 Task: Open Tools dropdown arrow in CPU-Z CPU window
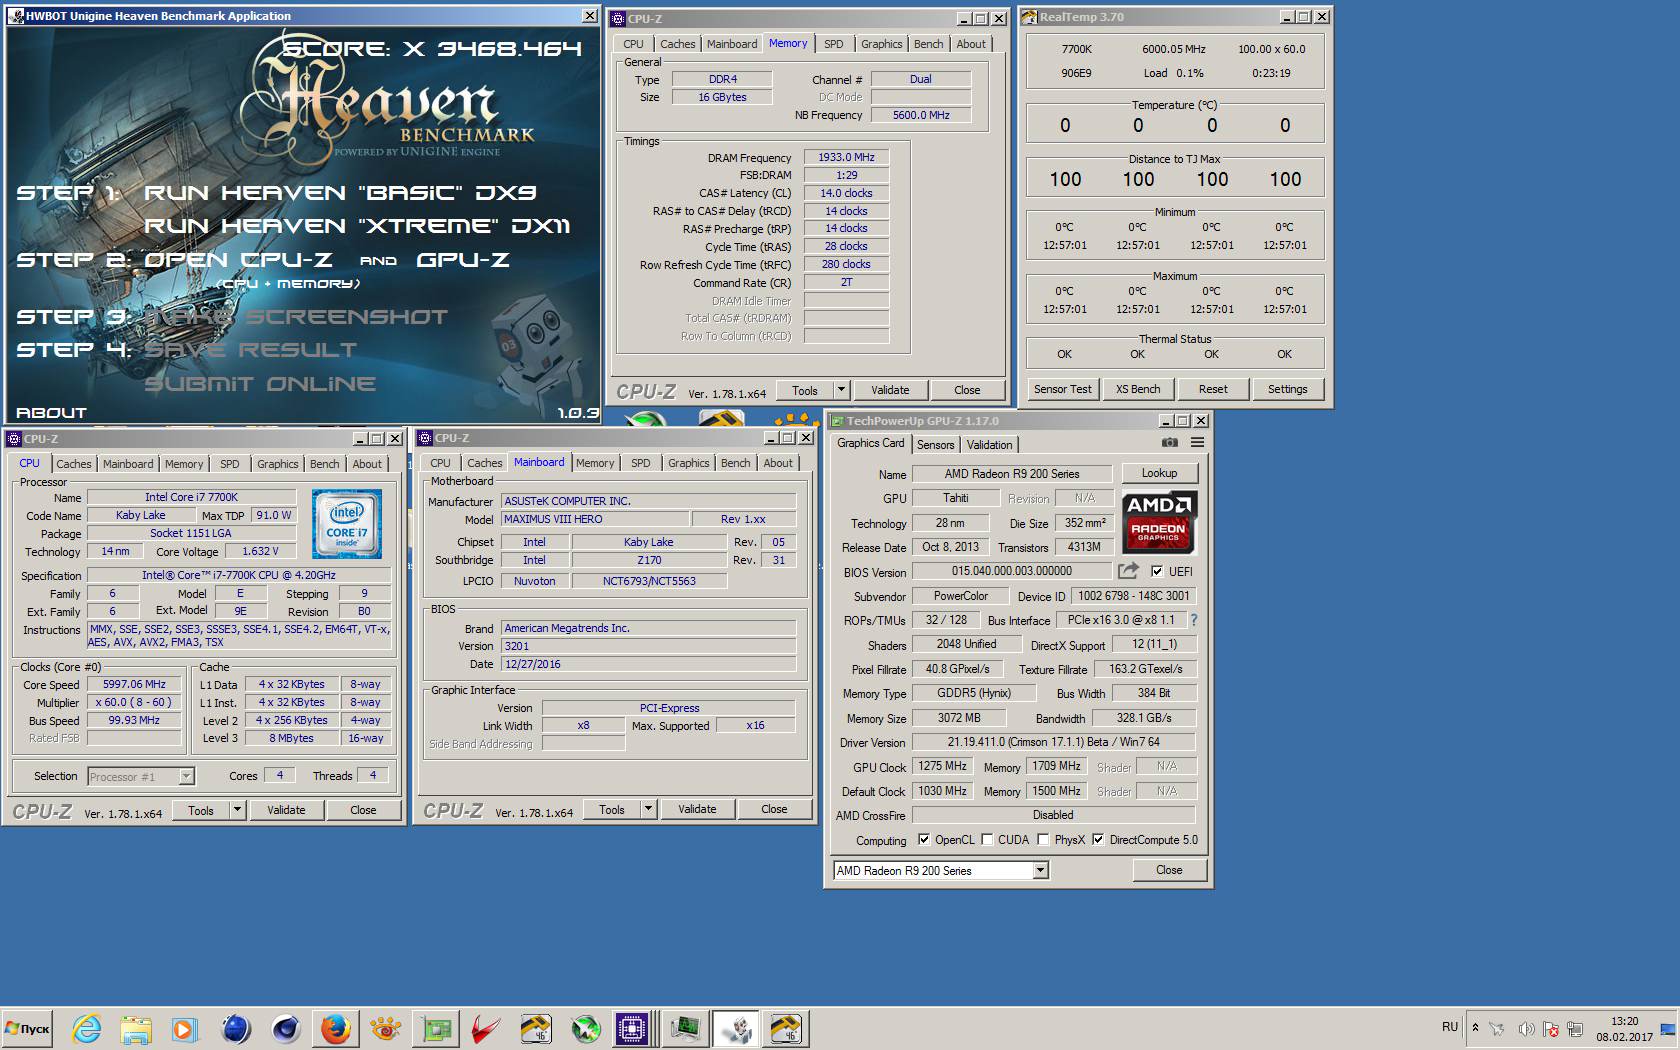pos(237,810)
